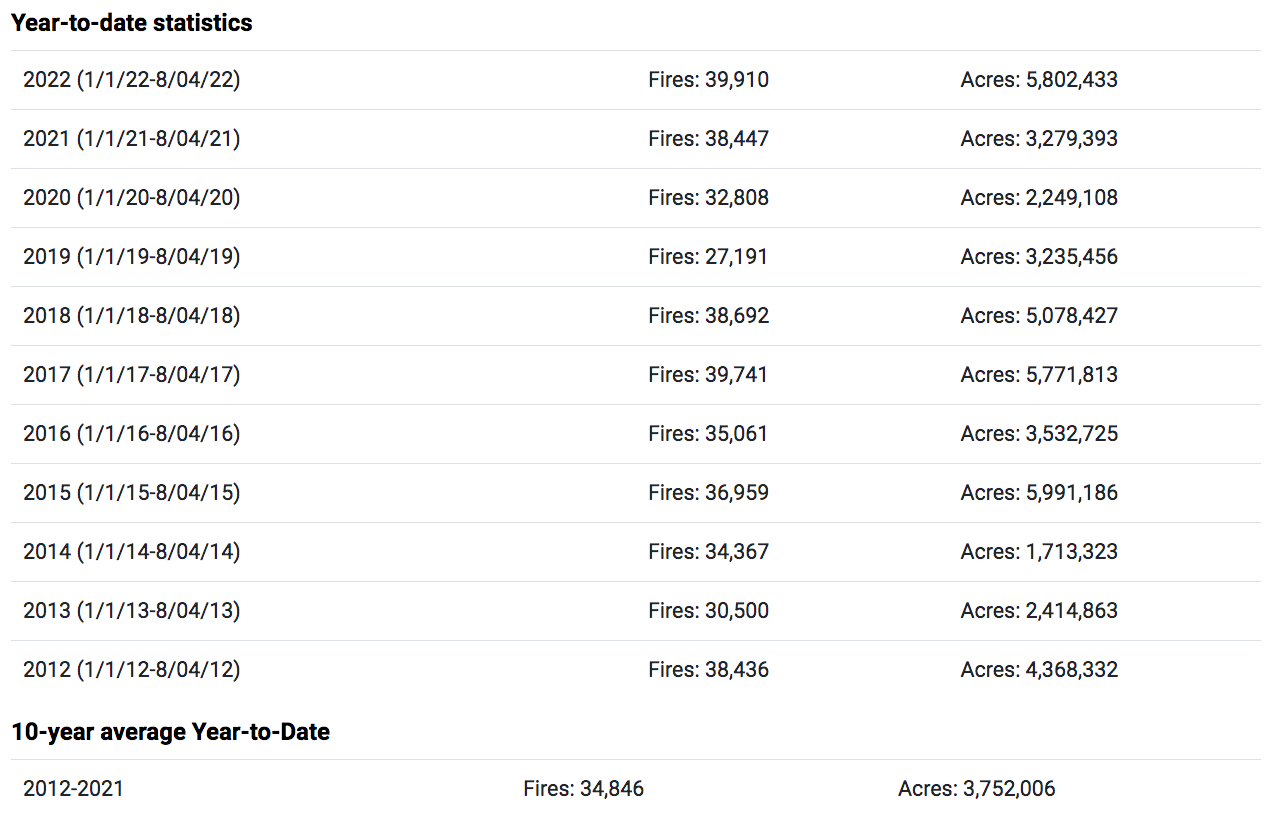Click 'Acres: 3,532,725' value
1274x822 pixels.
pos(1039,434)
